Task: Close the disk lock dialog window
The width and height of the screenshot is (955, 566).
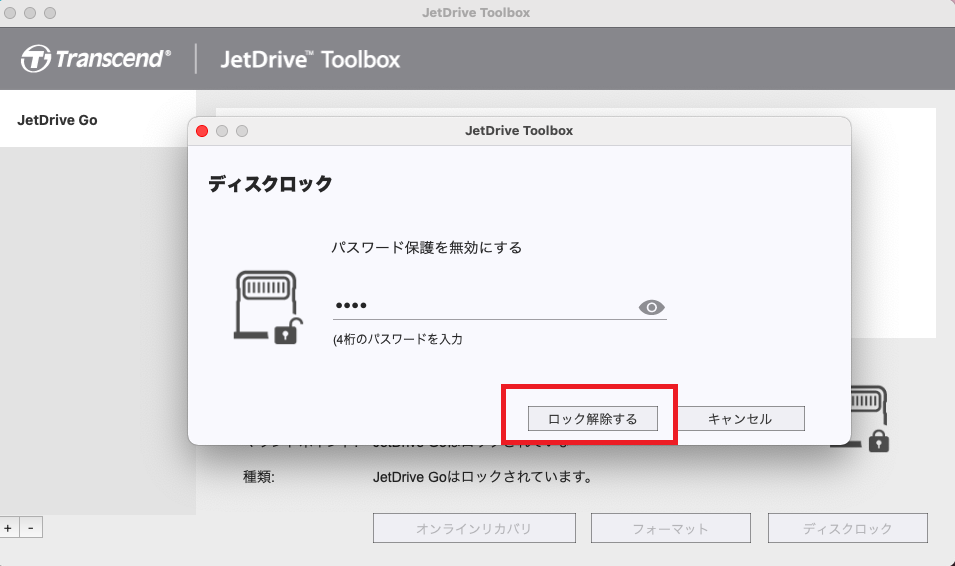Action: click(x=202, y=131)
